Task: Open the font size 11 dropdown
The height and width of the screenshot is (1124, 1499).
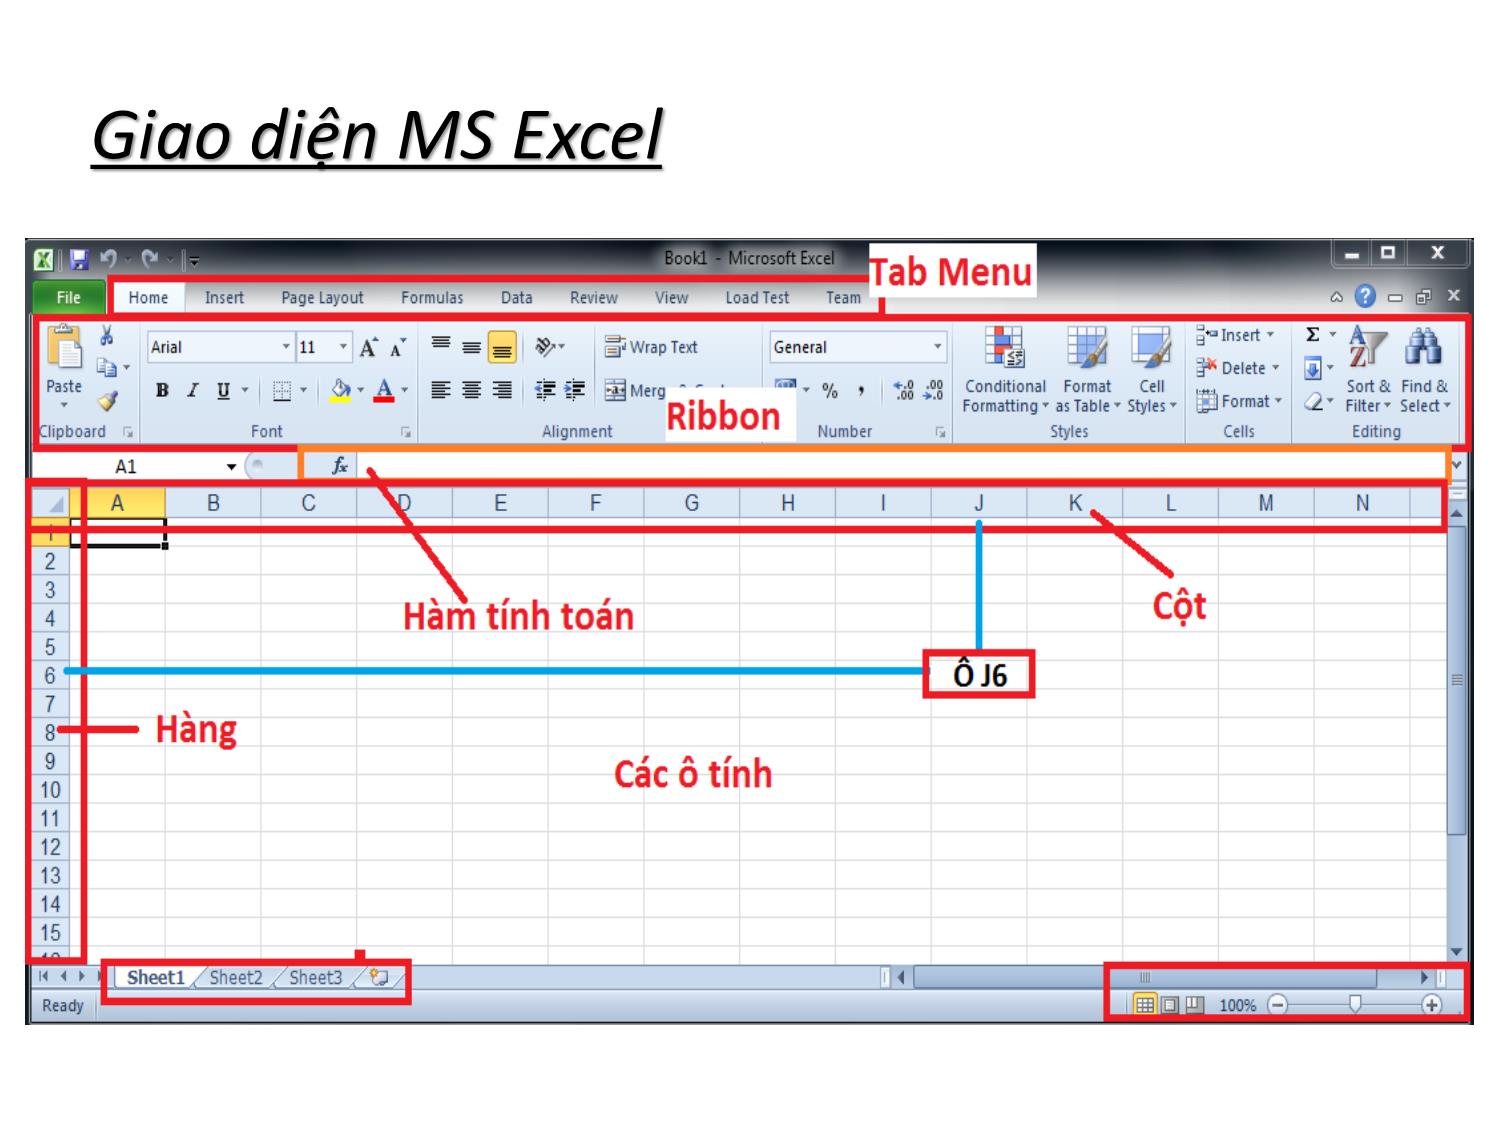Action: (343, 347)
